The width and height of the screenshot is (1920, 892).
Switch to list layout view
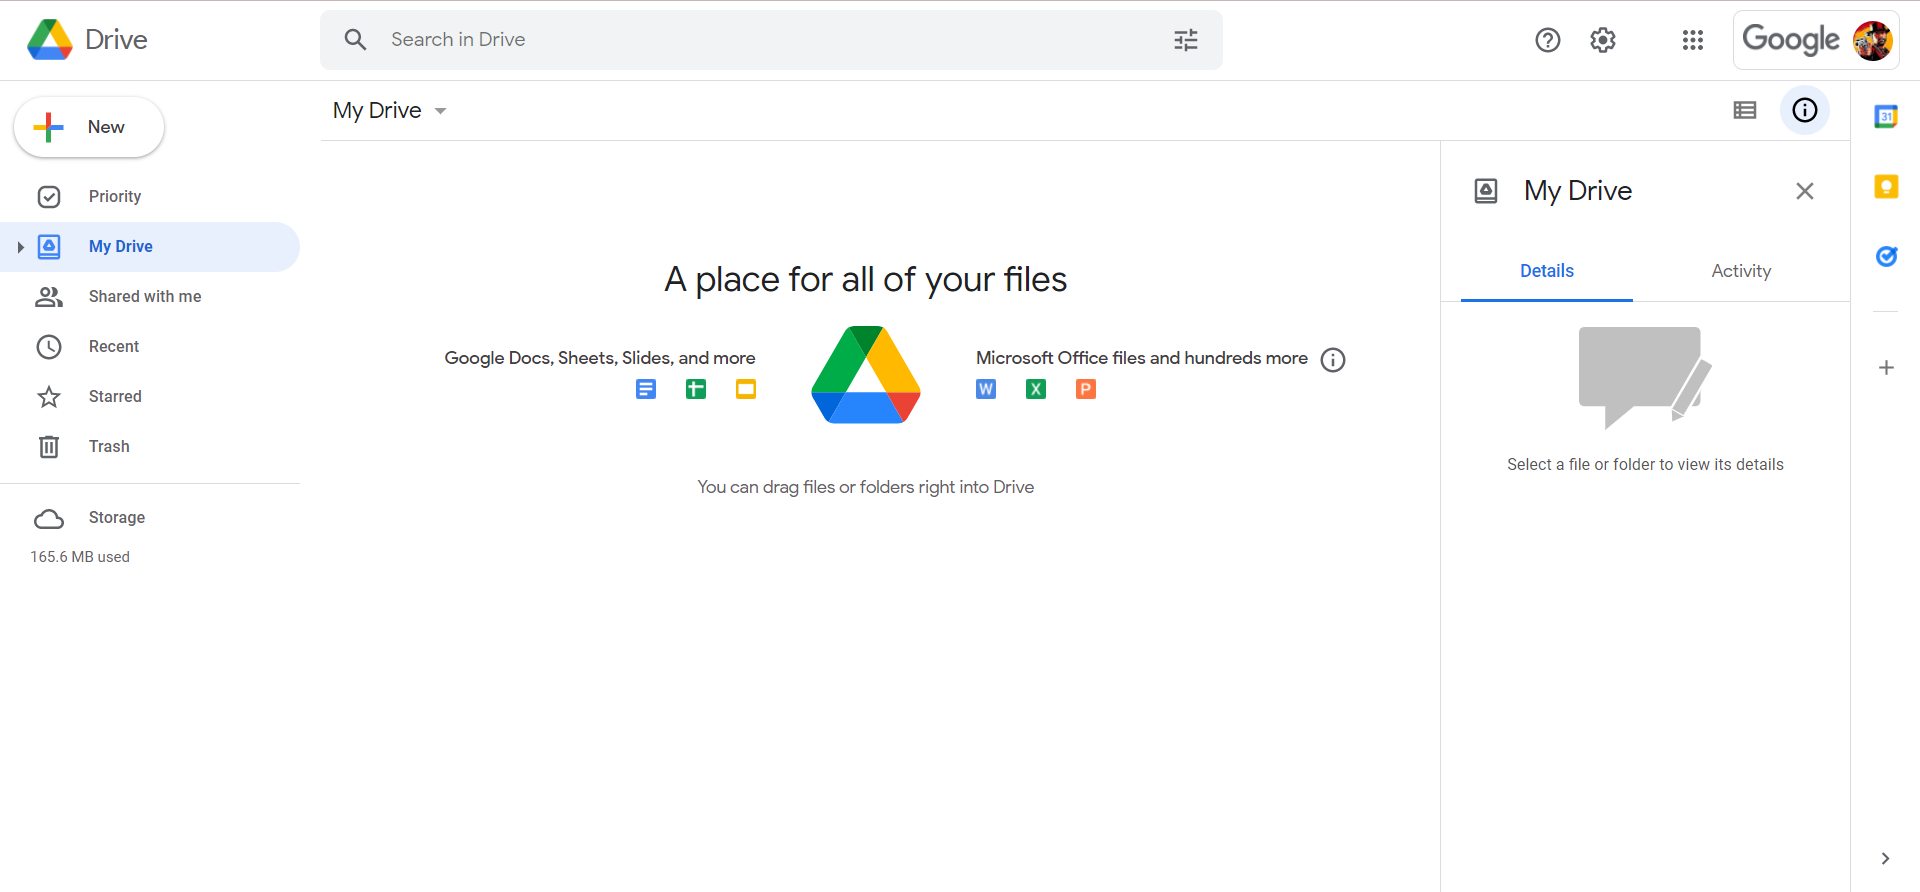[1745, 110]
